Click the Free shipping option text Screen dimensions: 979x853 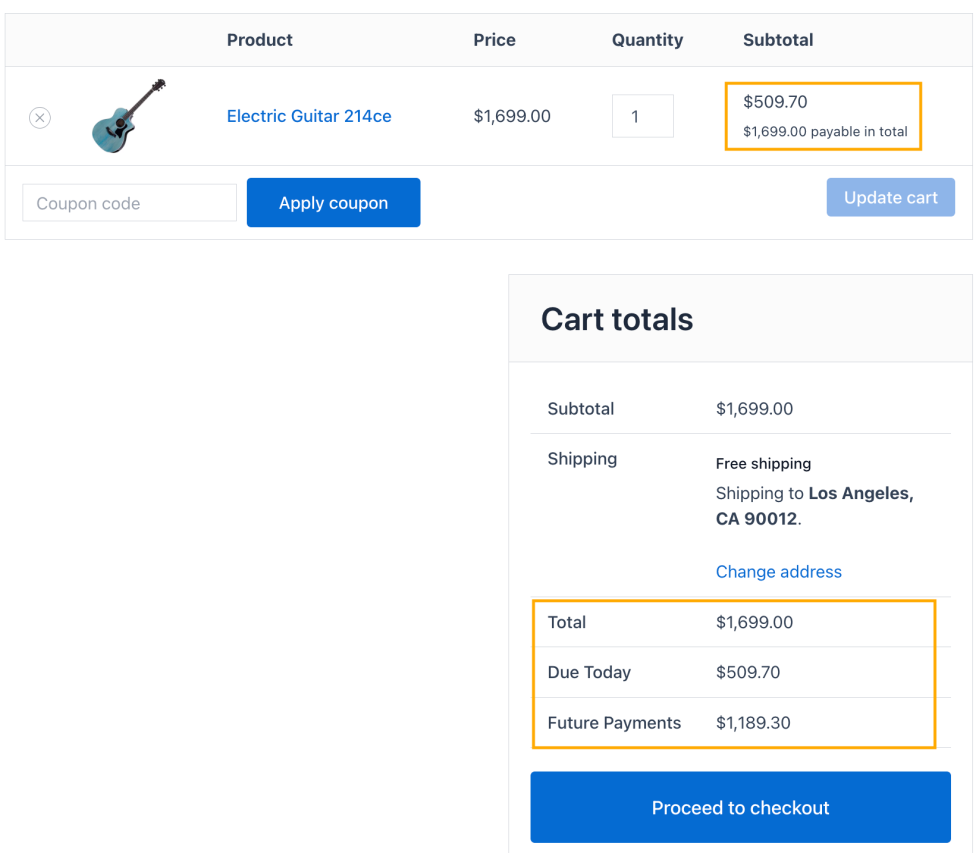coord(763,463)
